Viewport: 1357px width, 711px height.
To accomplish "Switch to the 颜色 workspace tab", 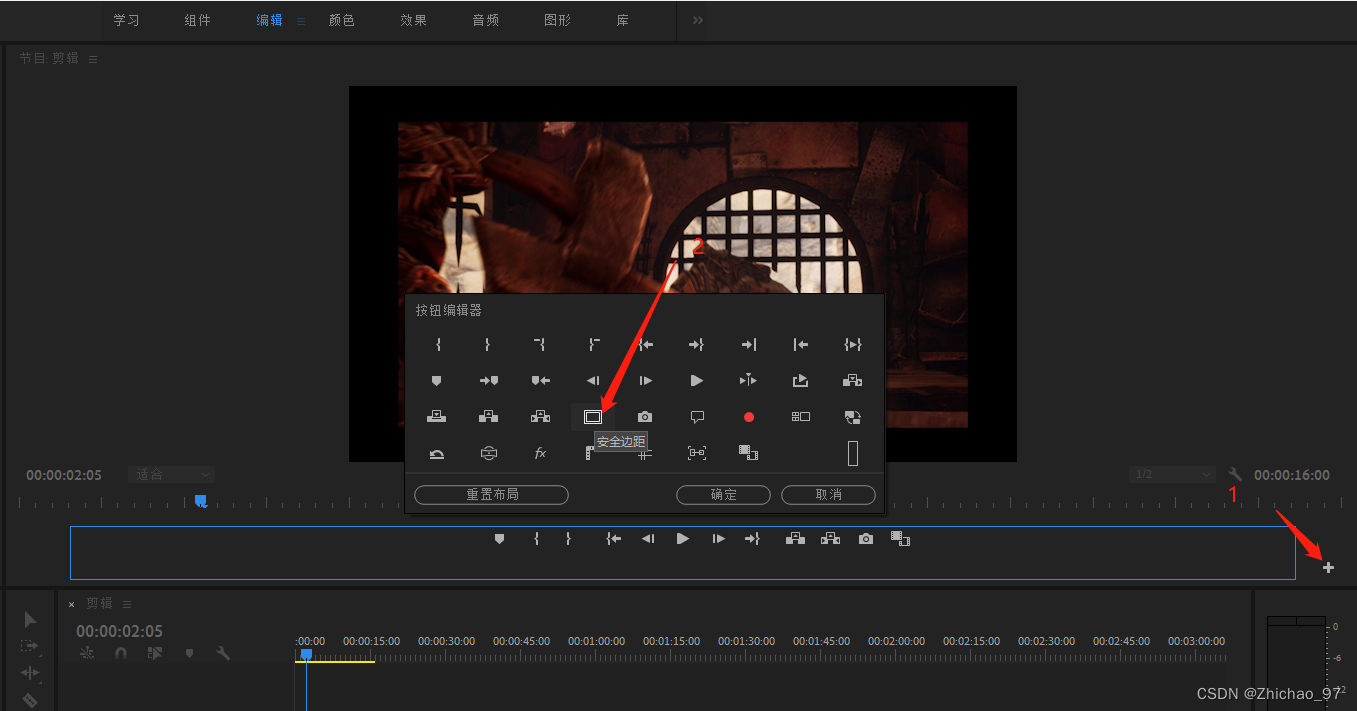I will tap(342, 20).
